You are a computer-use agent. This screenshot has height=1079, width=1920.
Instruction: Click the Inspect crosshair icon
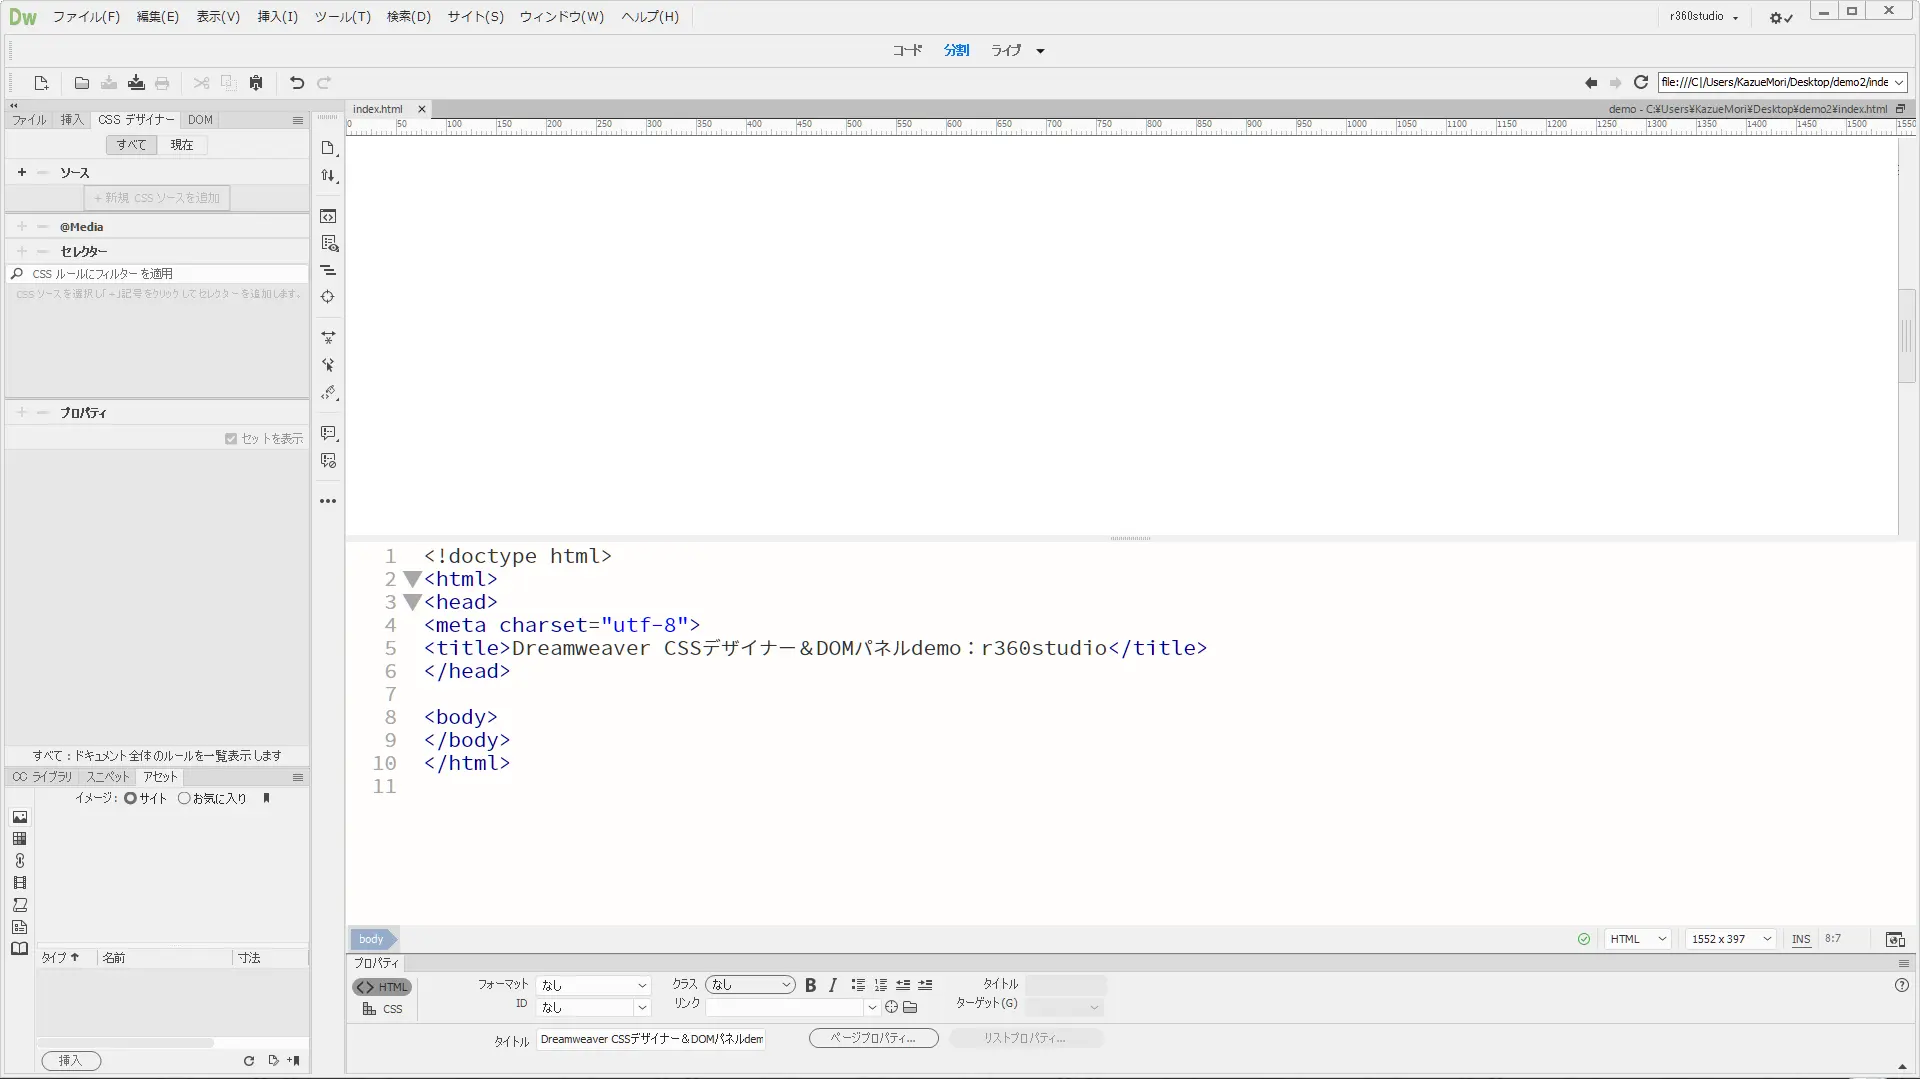coord(328,297)
